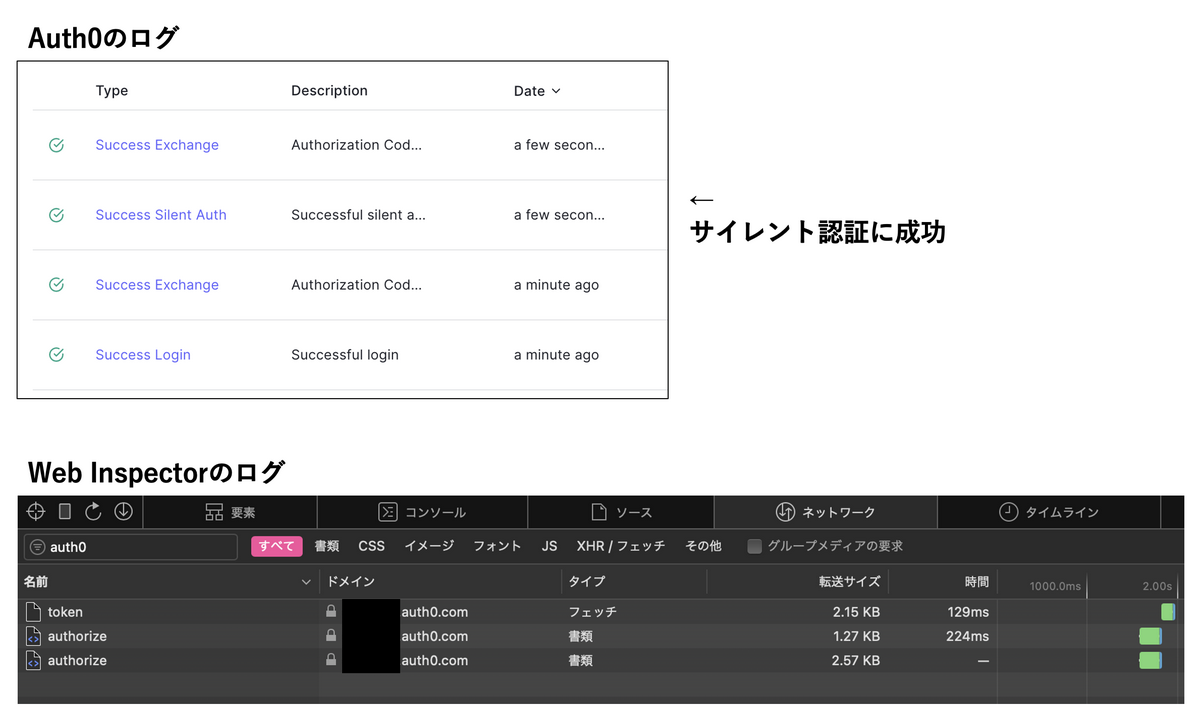Open the Date column sort chevron
Image resolution: width=1200 pixels, height=712 pixels.
(556, 91)
